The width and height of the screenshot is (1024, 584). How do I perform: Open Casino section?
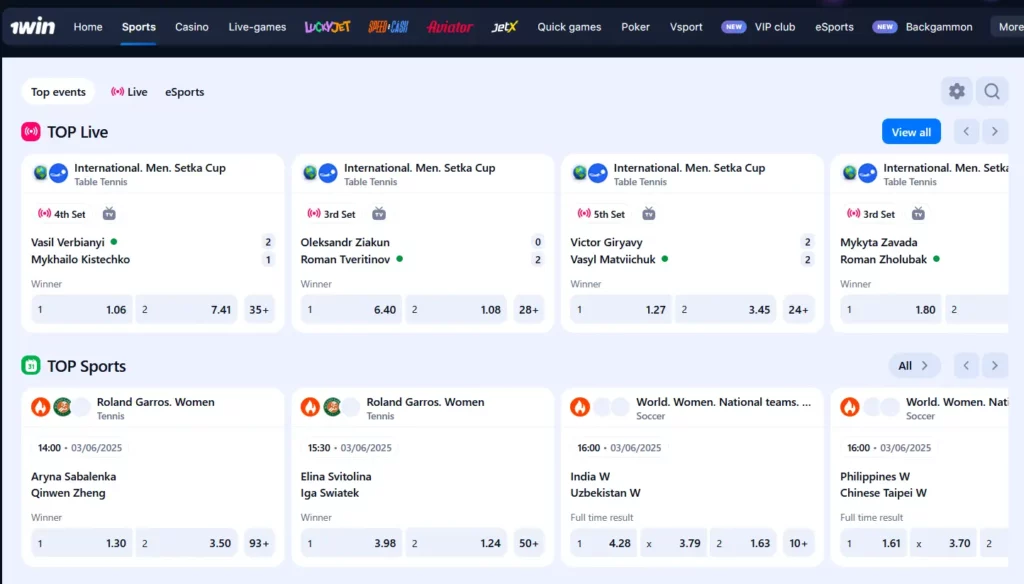(x=192, y=27)
